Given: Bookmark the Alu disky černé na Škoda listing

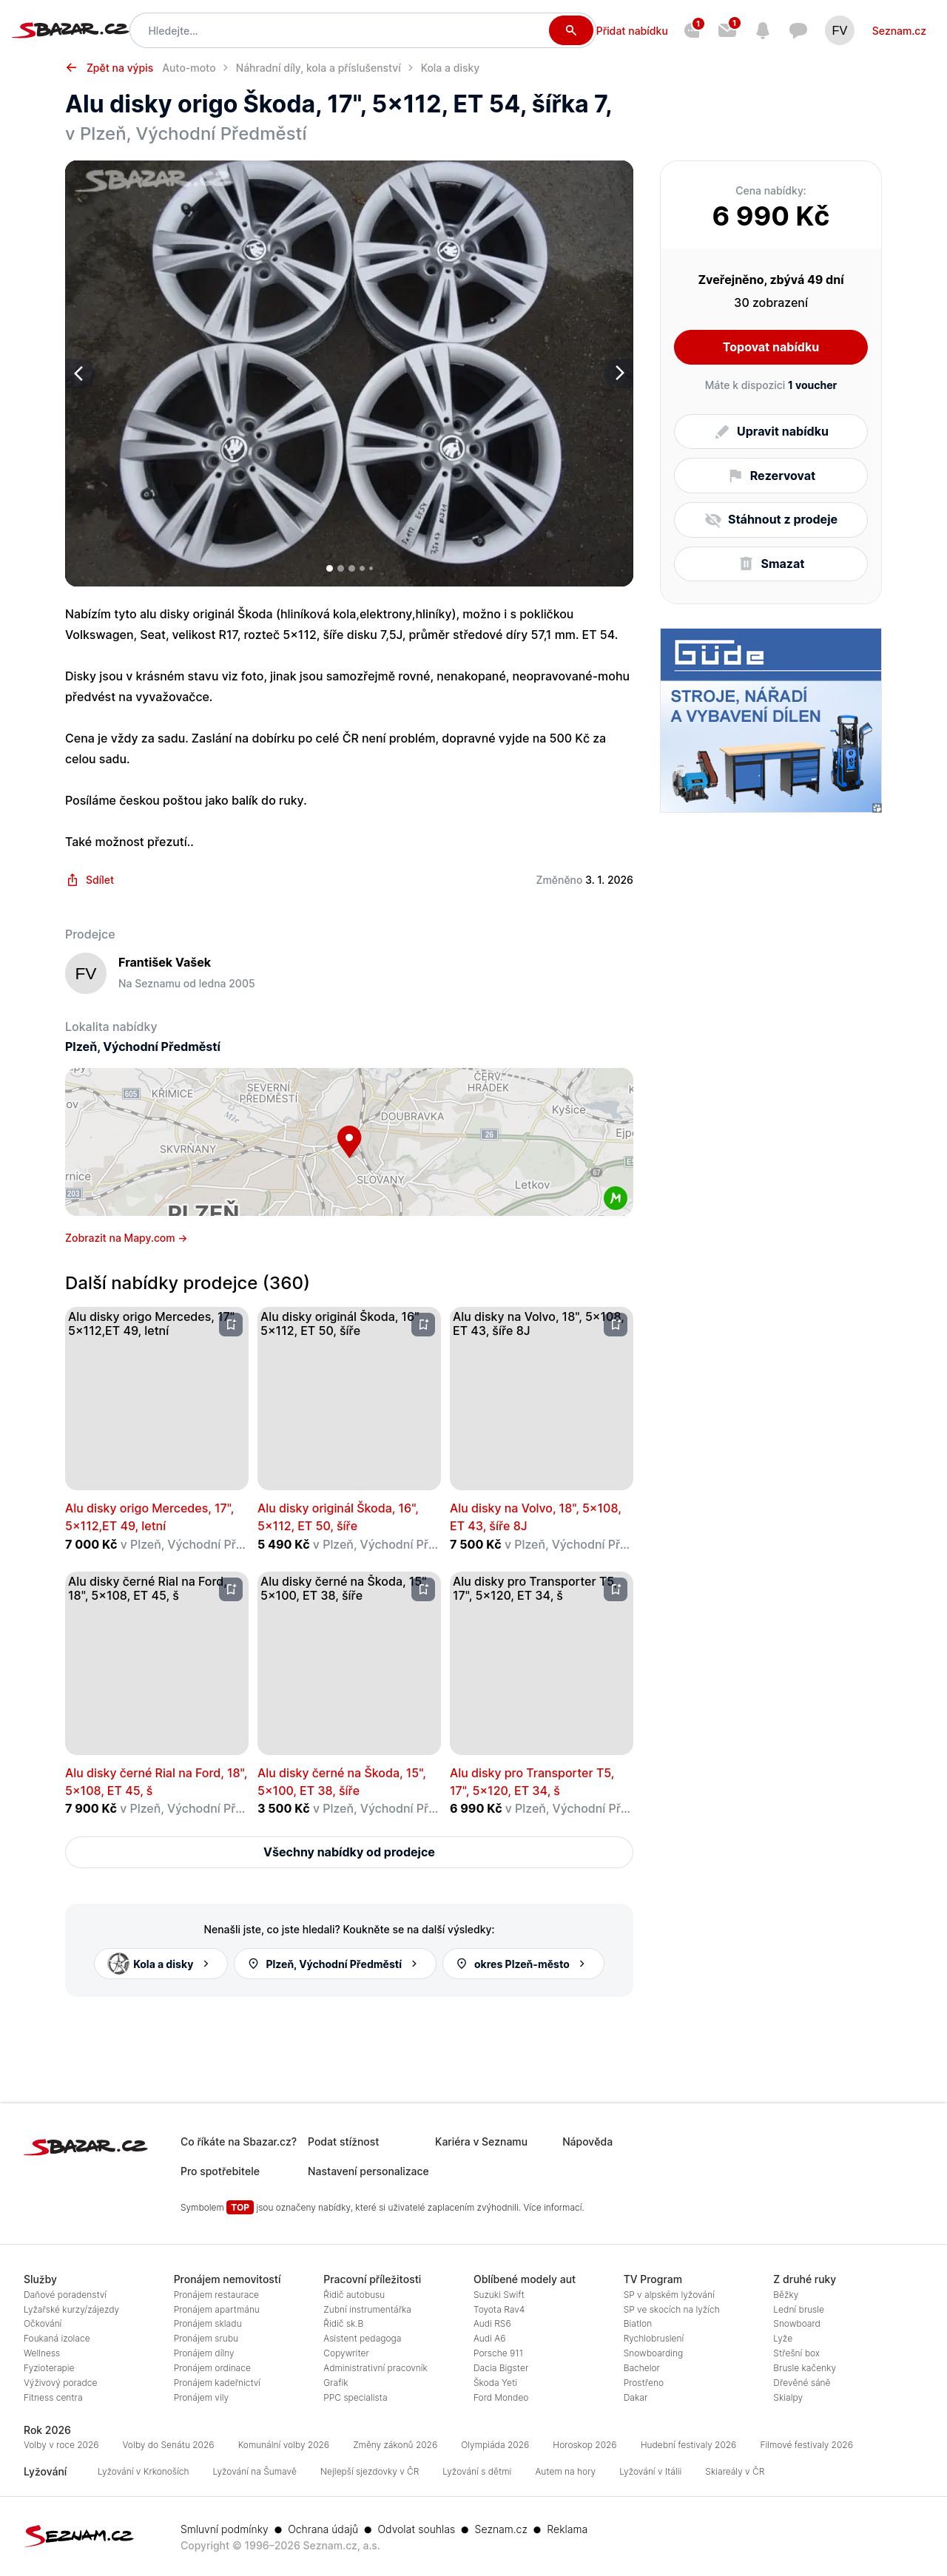Looking at the screenshot, I should coord(423,1589).
